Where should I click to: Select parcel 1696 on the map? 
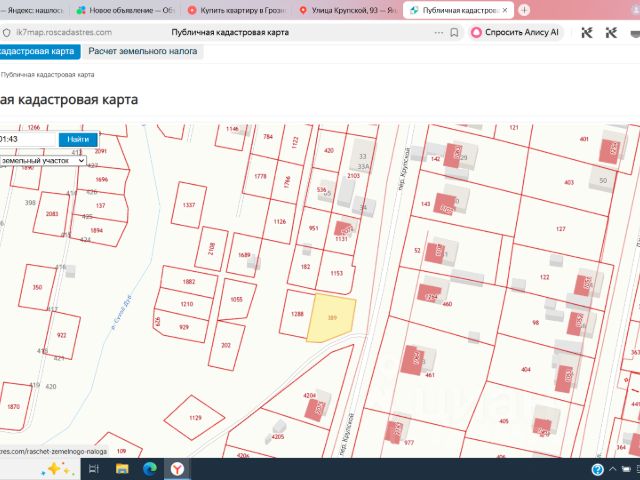click(x=101, y=180)
